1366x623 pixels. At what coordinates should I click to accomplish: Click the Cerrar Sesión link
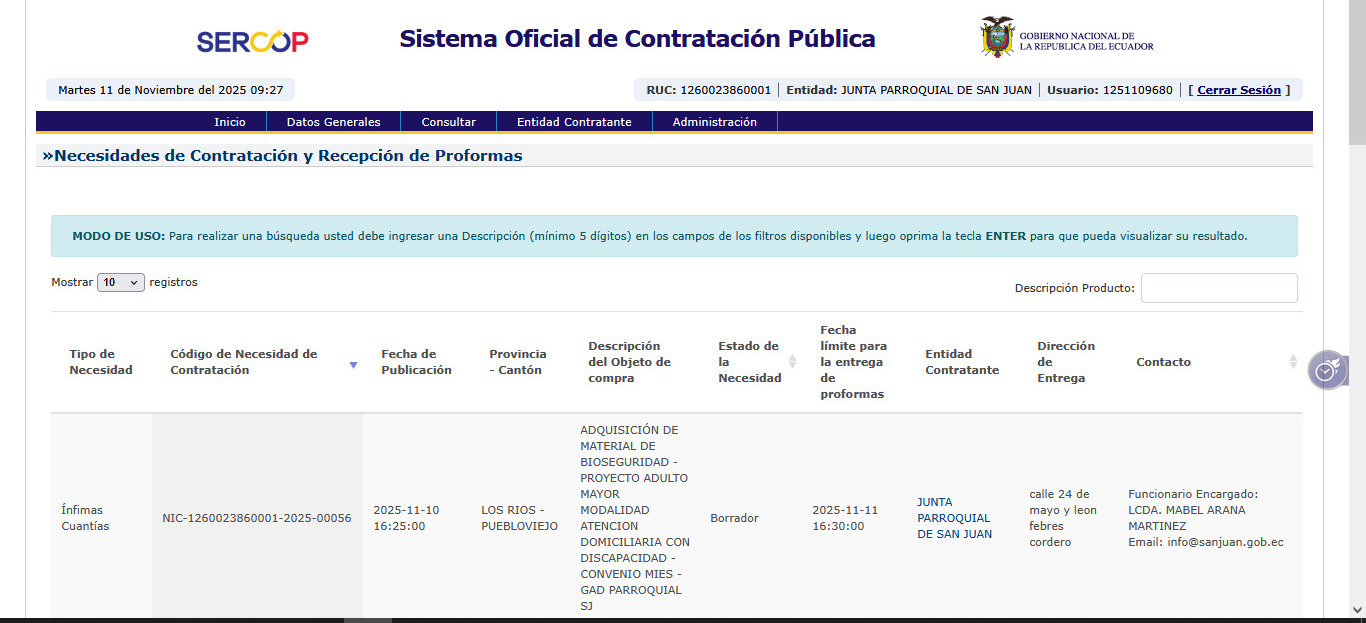coord(1238,90)
